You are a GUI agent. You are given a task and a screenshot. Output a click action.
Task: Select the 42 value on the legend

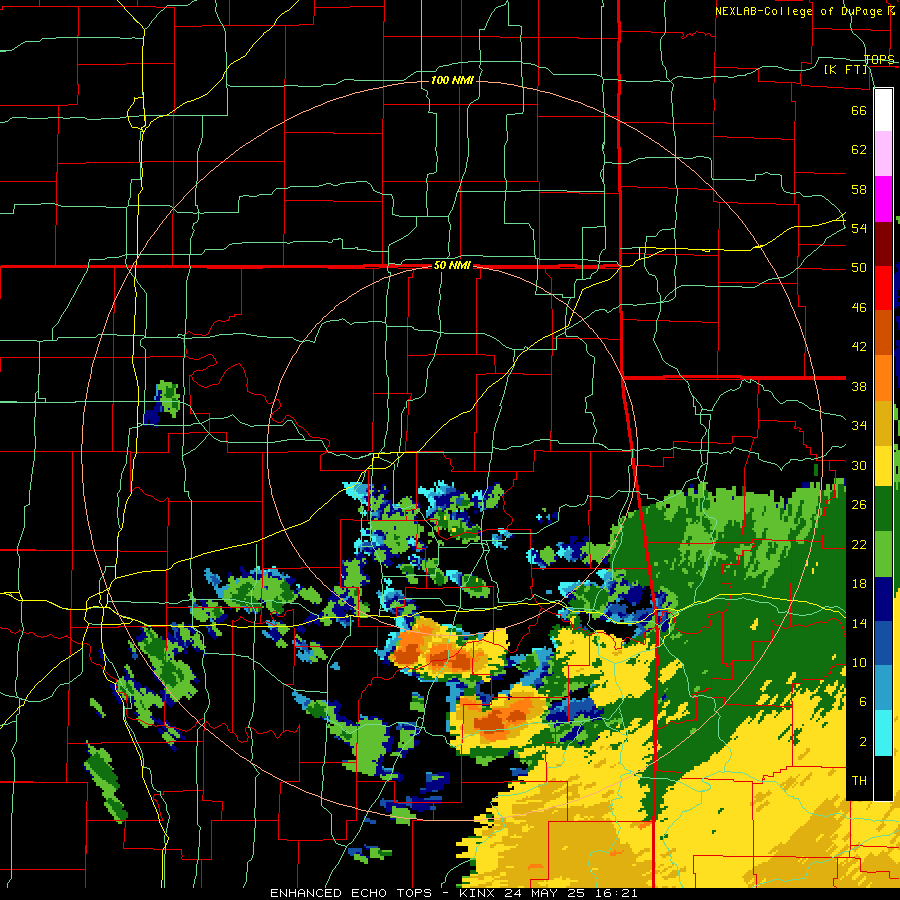tap(859, 346)
